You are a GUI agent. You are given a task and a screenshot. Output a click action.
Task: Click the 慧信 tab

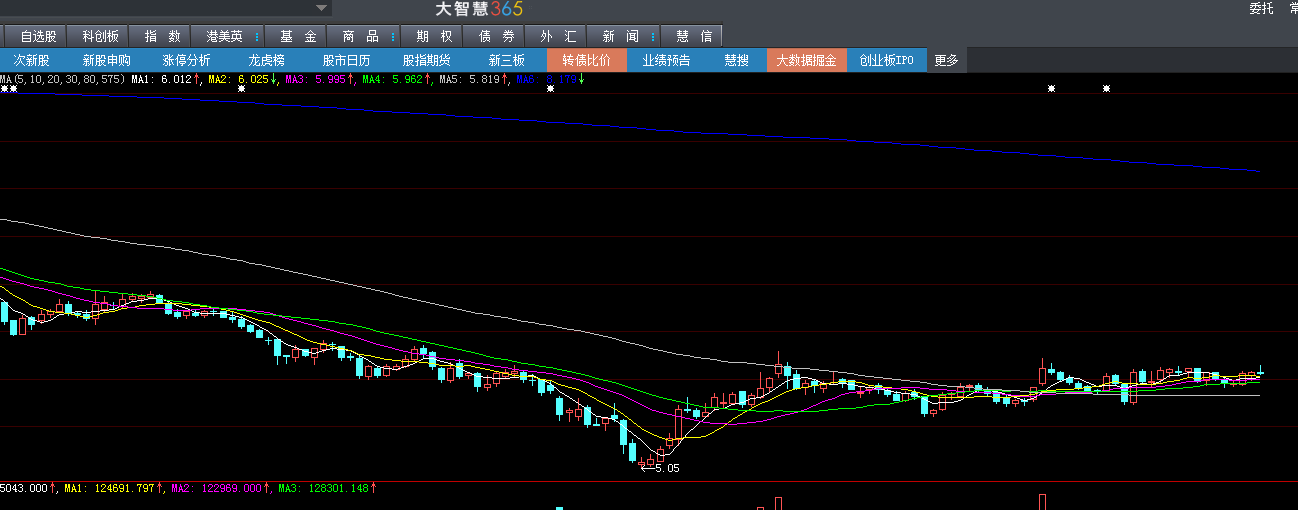click(x=693, y=36)
